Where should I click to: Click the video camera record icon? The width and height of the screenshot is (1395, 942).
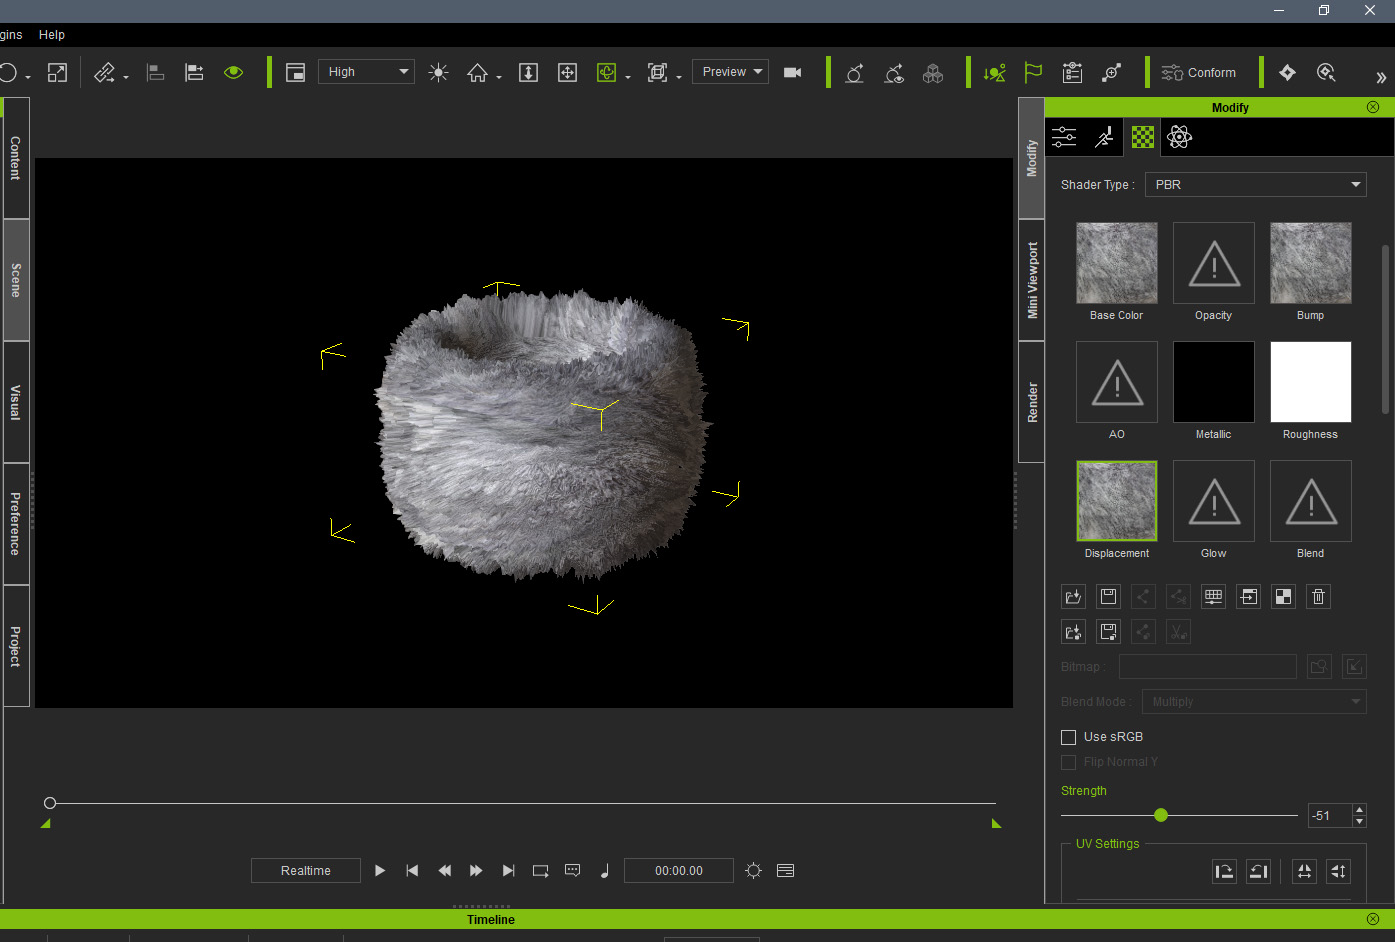point(792,72)
